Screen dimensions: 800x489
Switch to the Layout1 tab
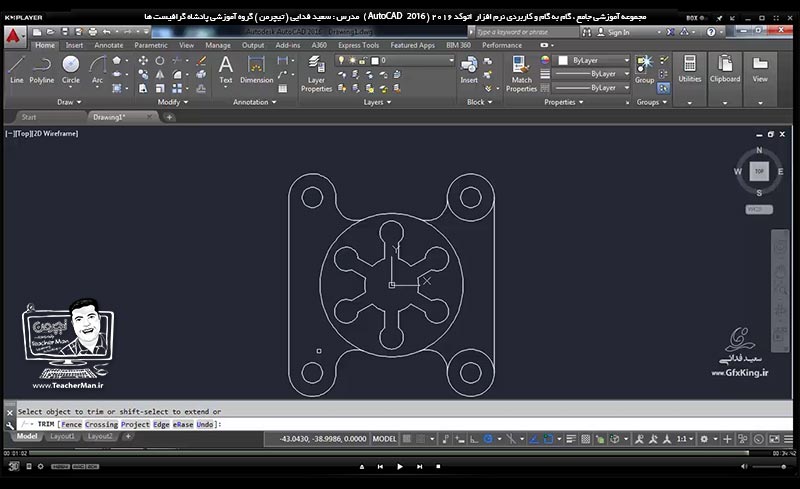click(x=62, y=436)
